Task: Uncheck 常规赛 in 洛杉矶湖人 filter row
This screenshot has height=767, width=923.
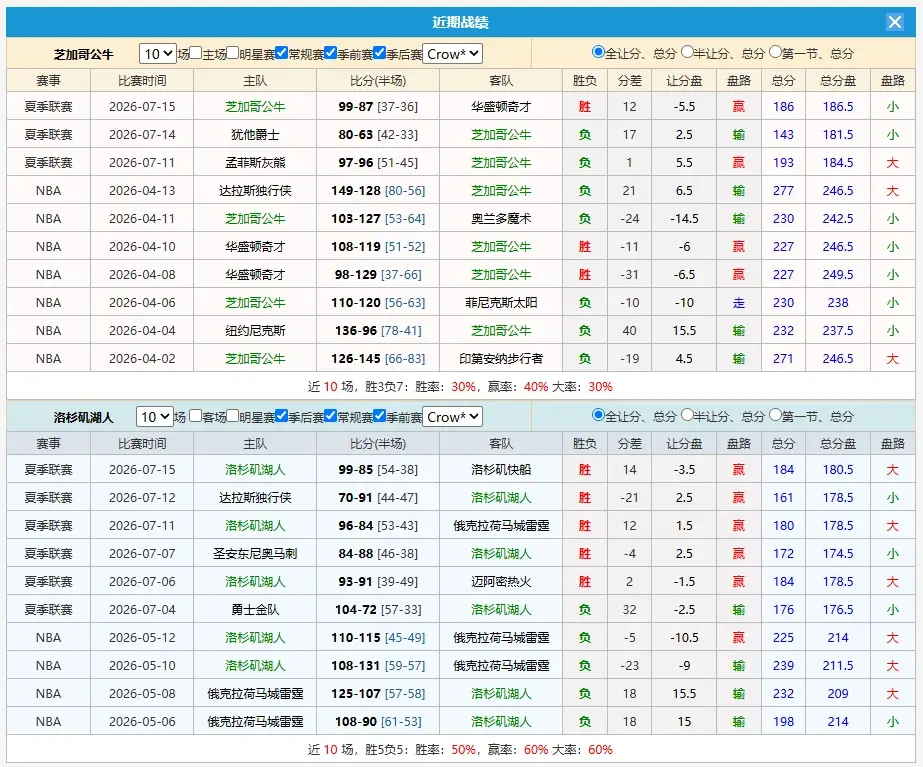Action: tap(330, 416)
